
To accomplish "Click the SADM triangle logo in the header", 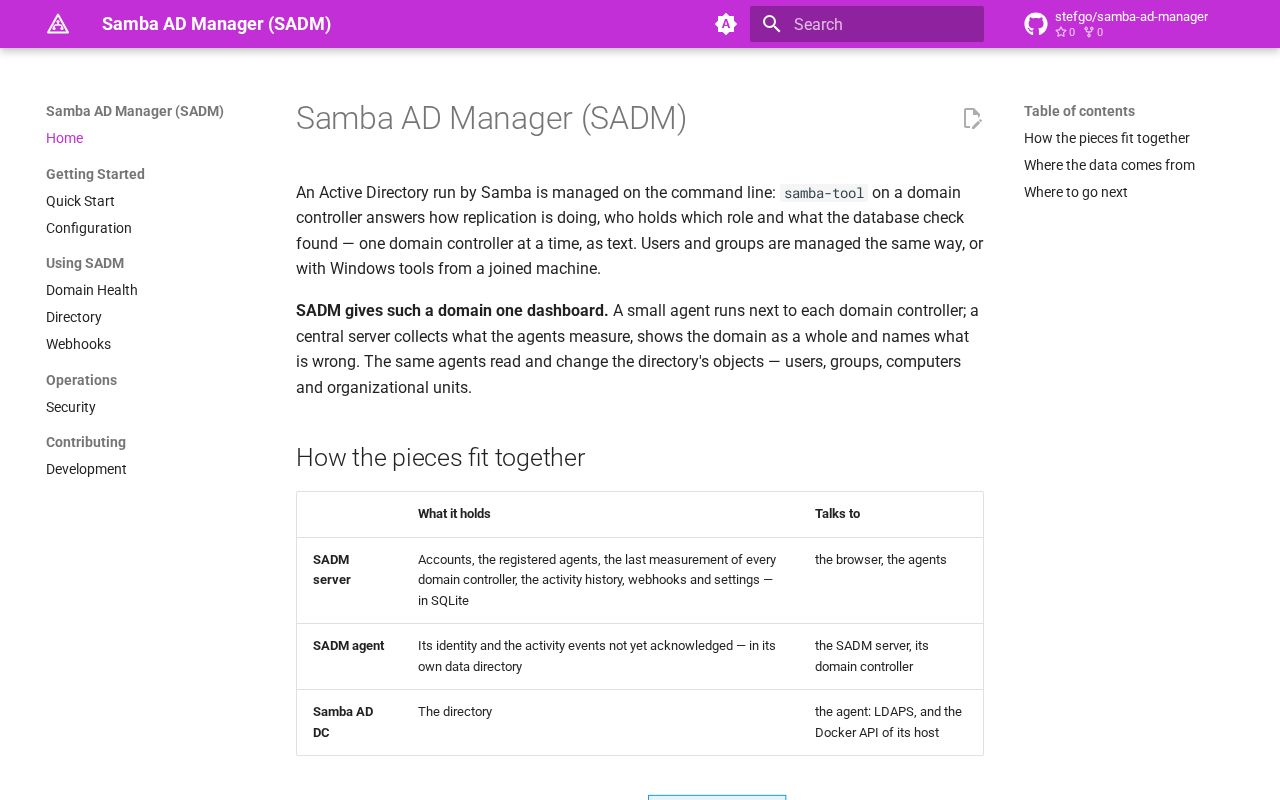I will (x=58, y=24).
